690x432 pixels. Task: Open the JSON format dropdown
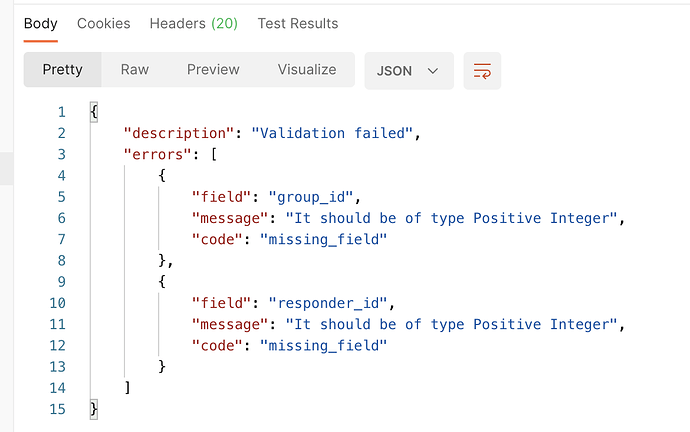(x=409, y=71)
